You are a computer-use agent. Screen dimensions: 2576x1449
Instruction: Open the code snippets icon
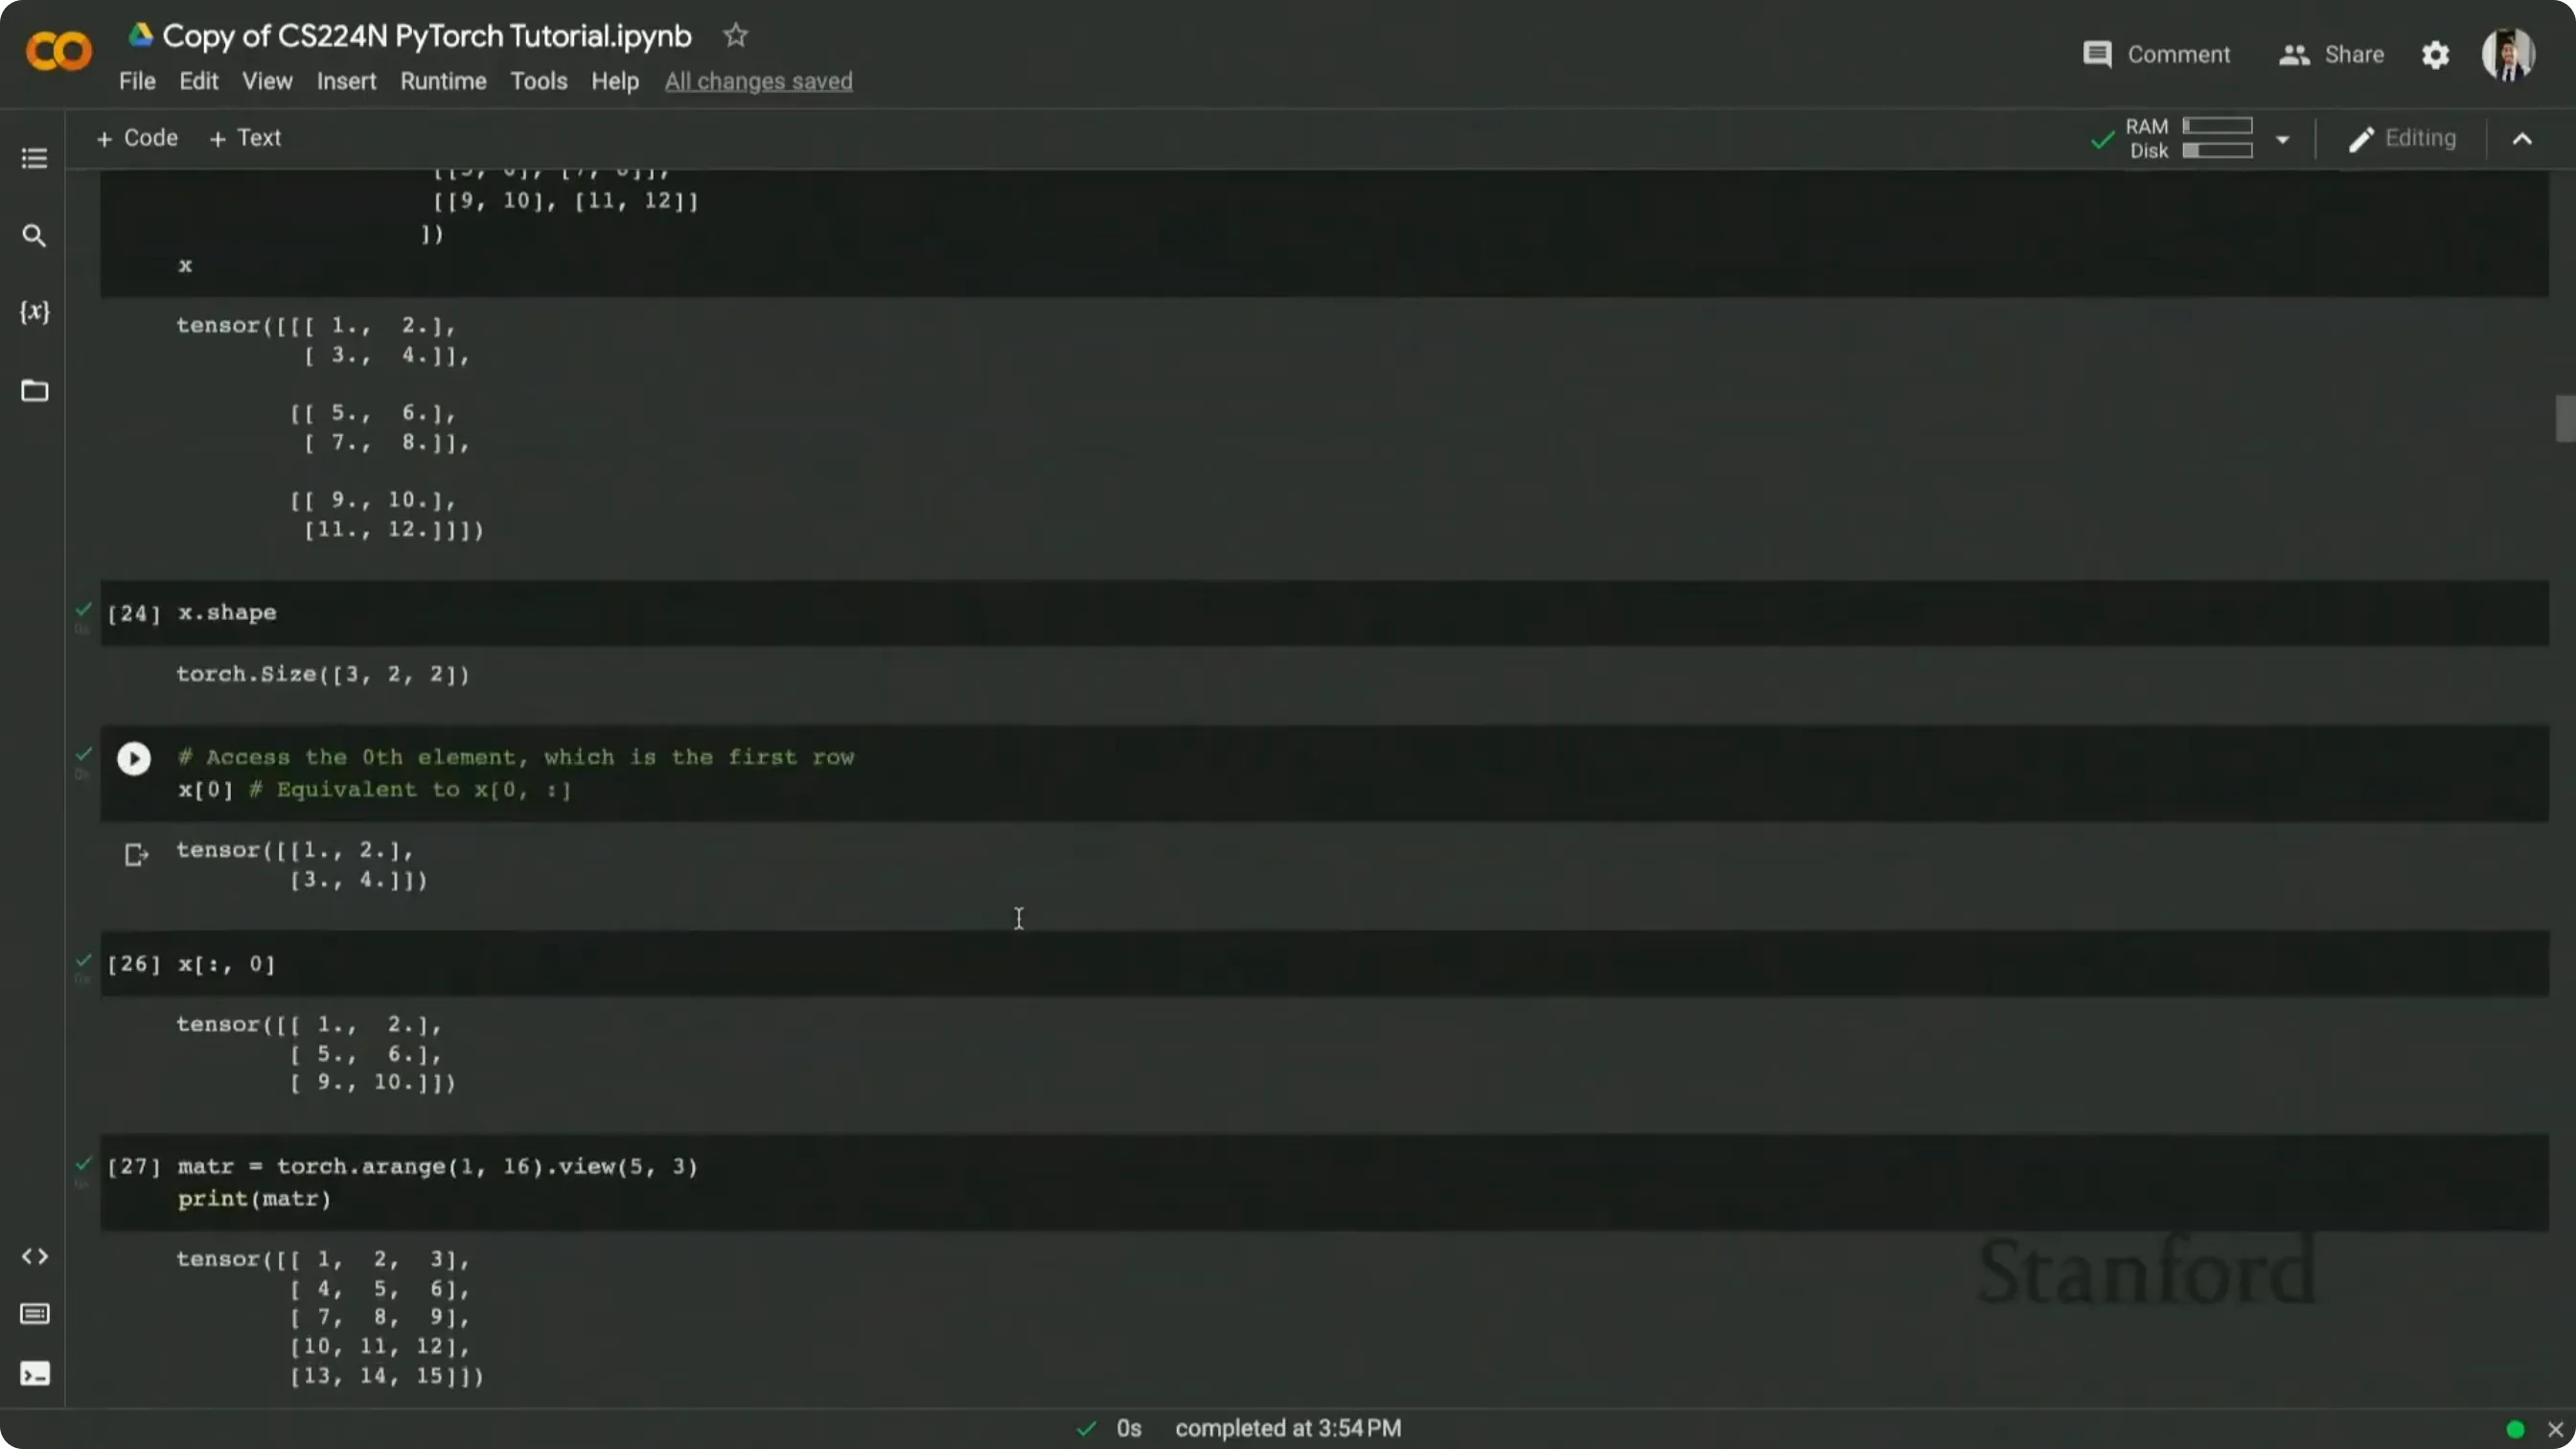pos(34,1256)
